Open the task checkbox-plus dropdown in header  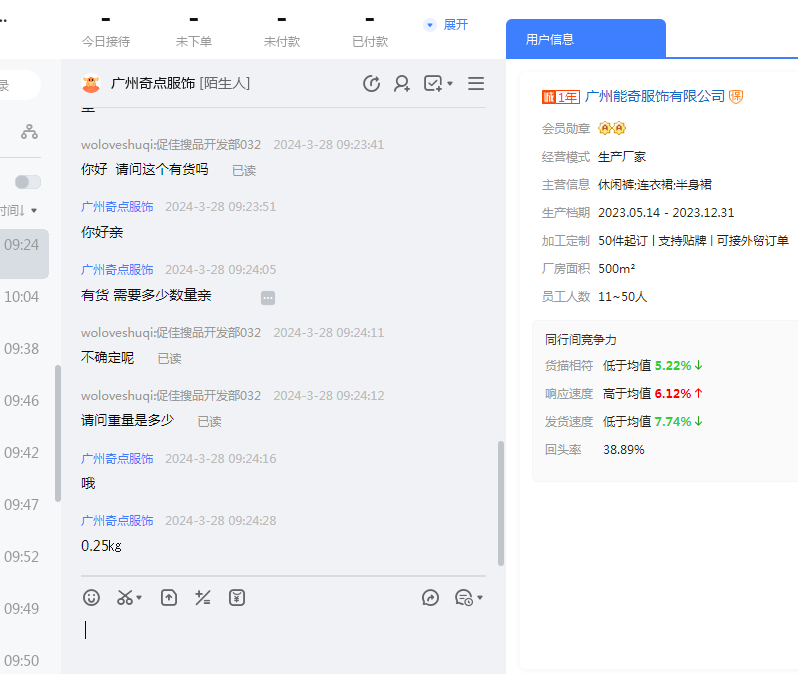(x=438, y=84)
